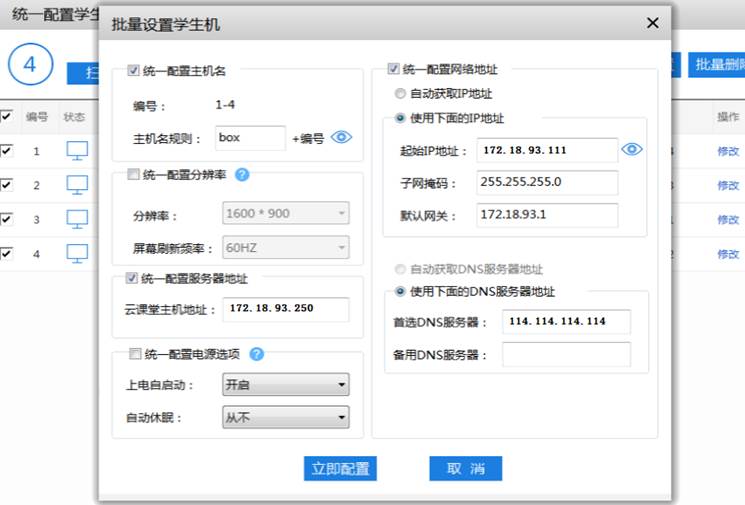
Task: Open the 自动休眠 dropdown
Action: coord(285,417)
